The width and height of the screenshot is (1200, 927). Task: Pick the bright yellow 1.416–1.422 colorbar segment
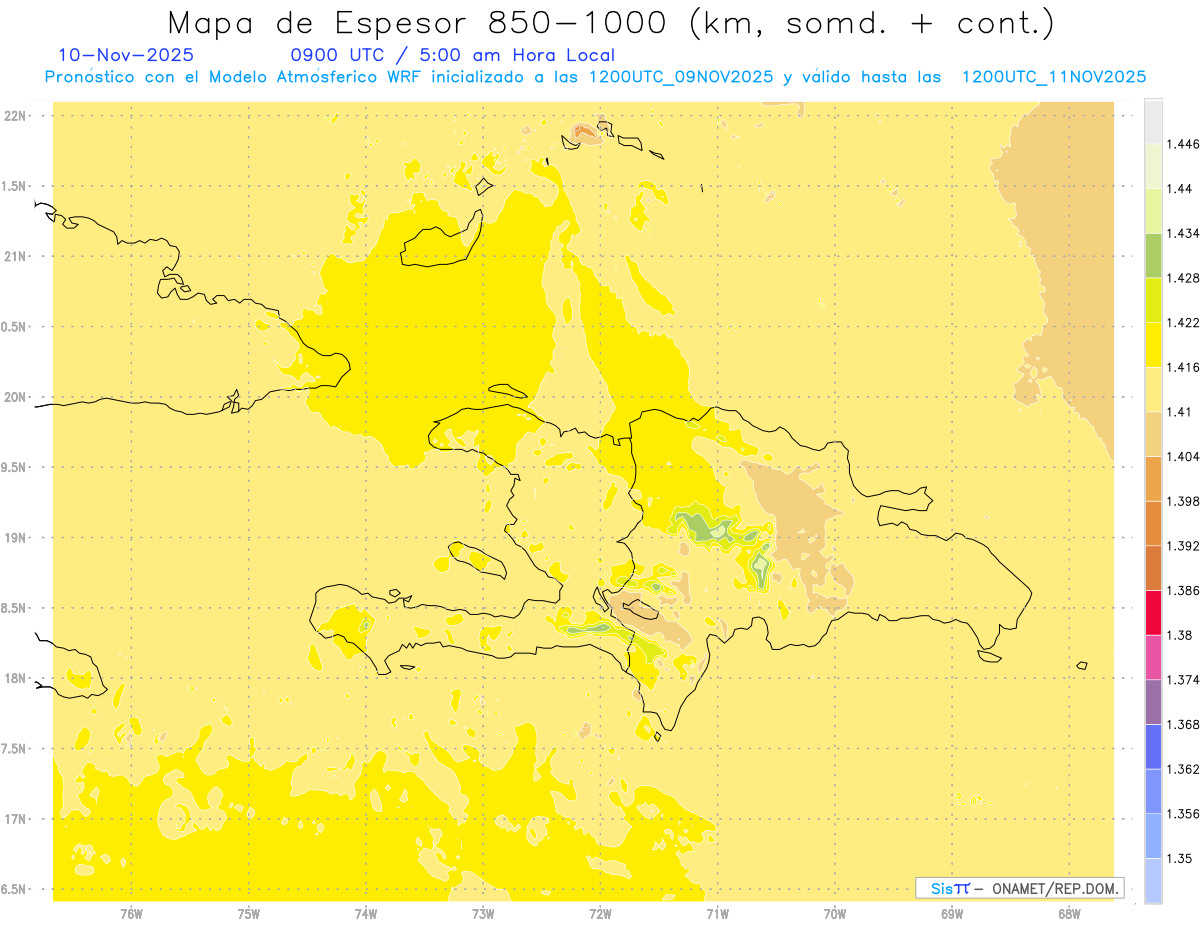pos(1153,345)
